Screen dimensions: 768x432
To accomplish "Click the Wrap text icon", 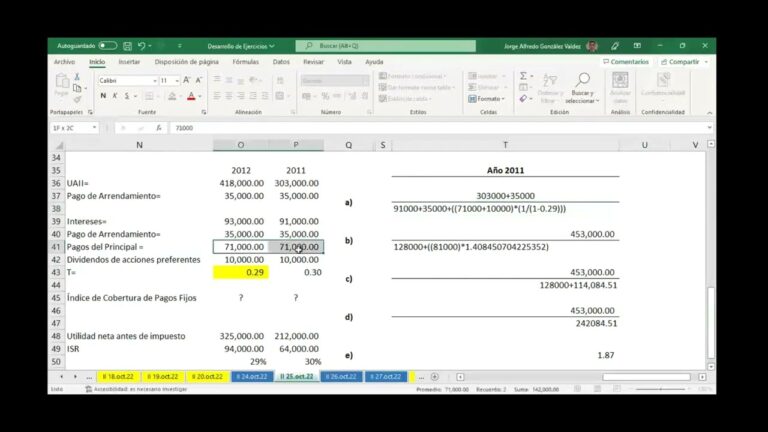I will 280,80.
